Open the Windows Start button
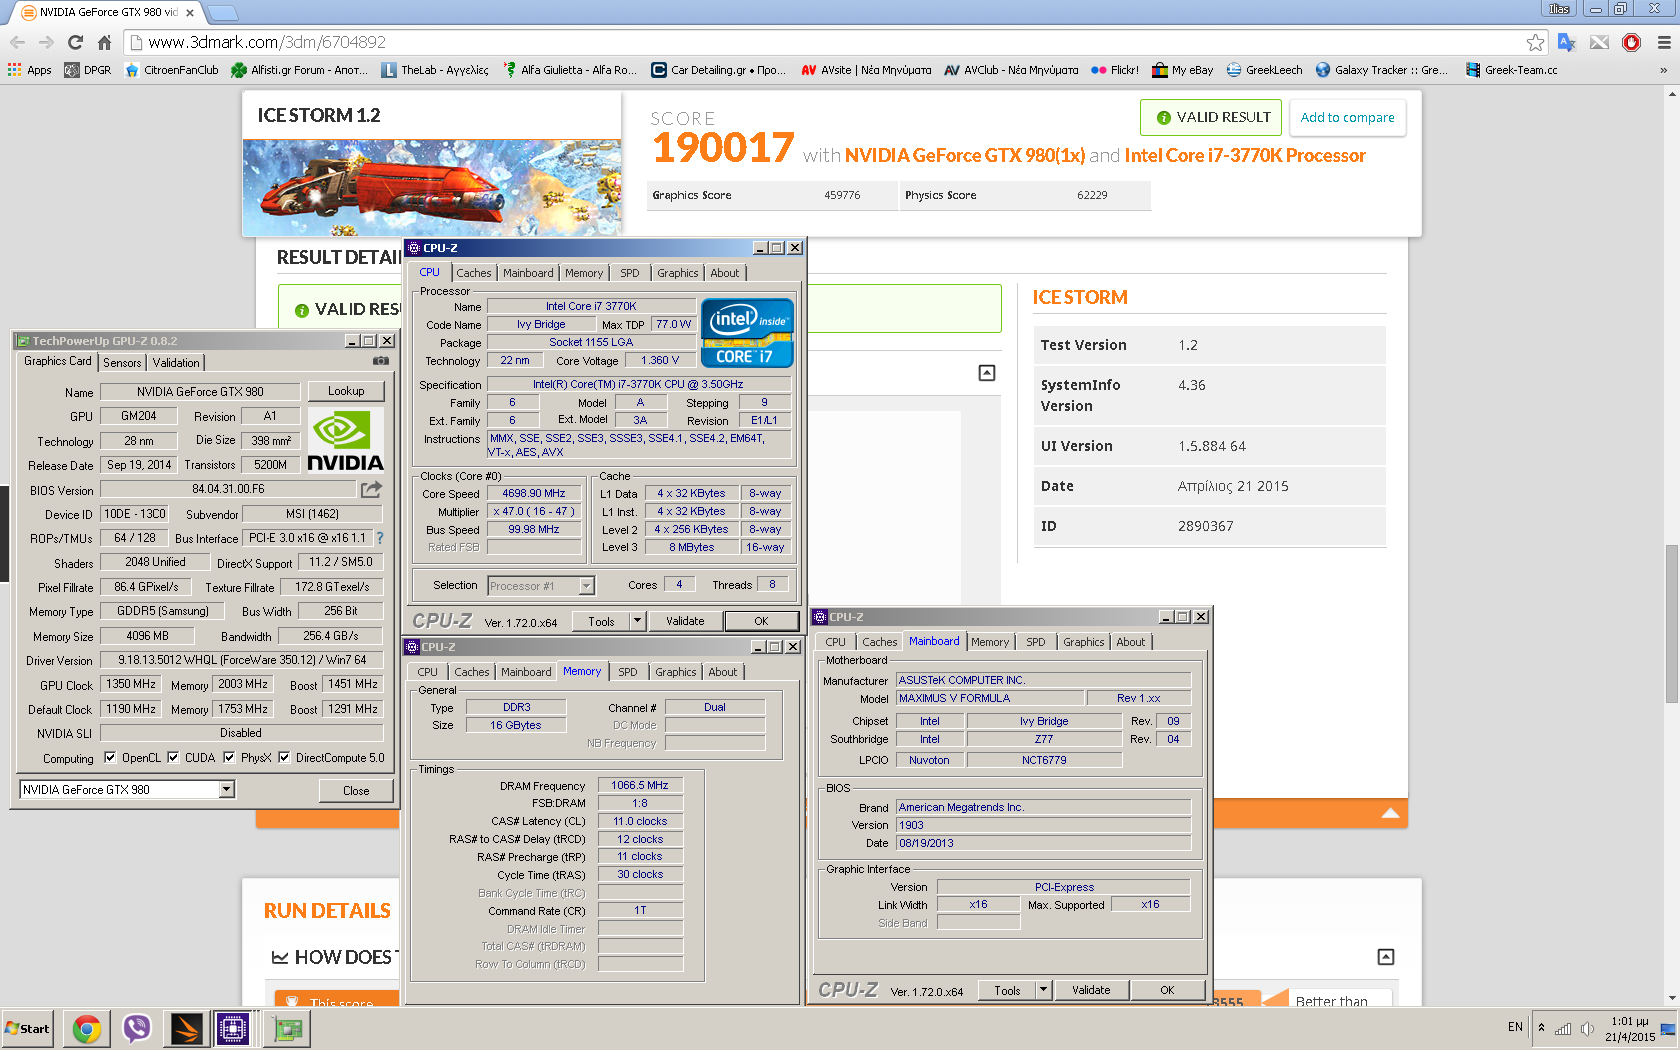The image size is (1680, 1050). tap(27, 1028)
